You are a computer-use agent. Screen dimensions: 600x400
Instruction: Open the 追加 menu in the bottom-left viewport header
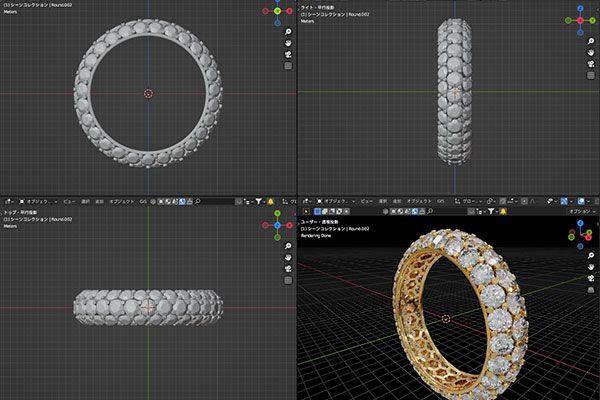click(x=98, y=201)
